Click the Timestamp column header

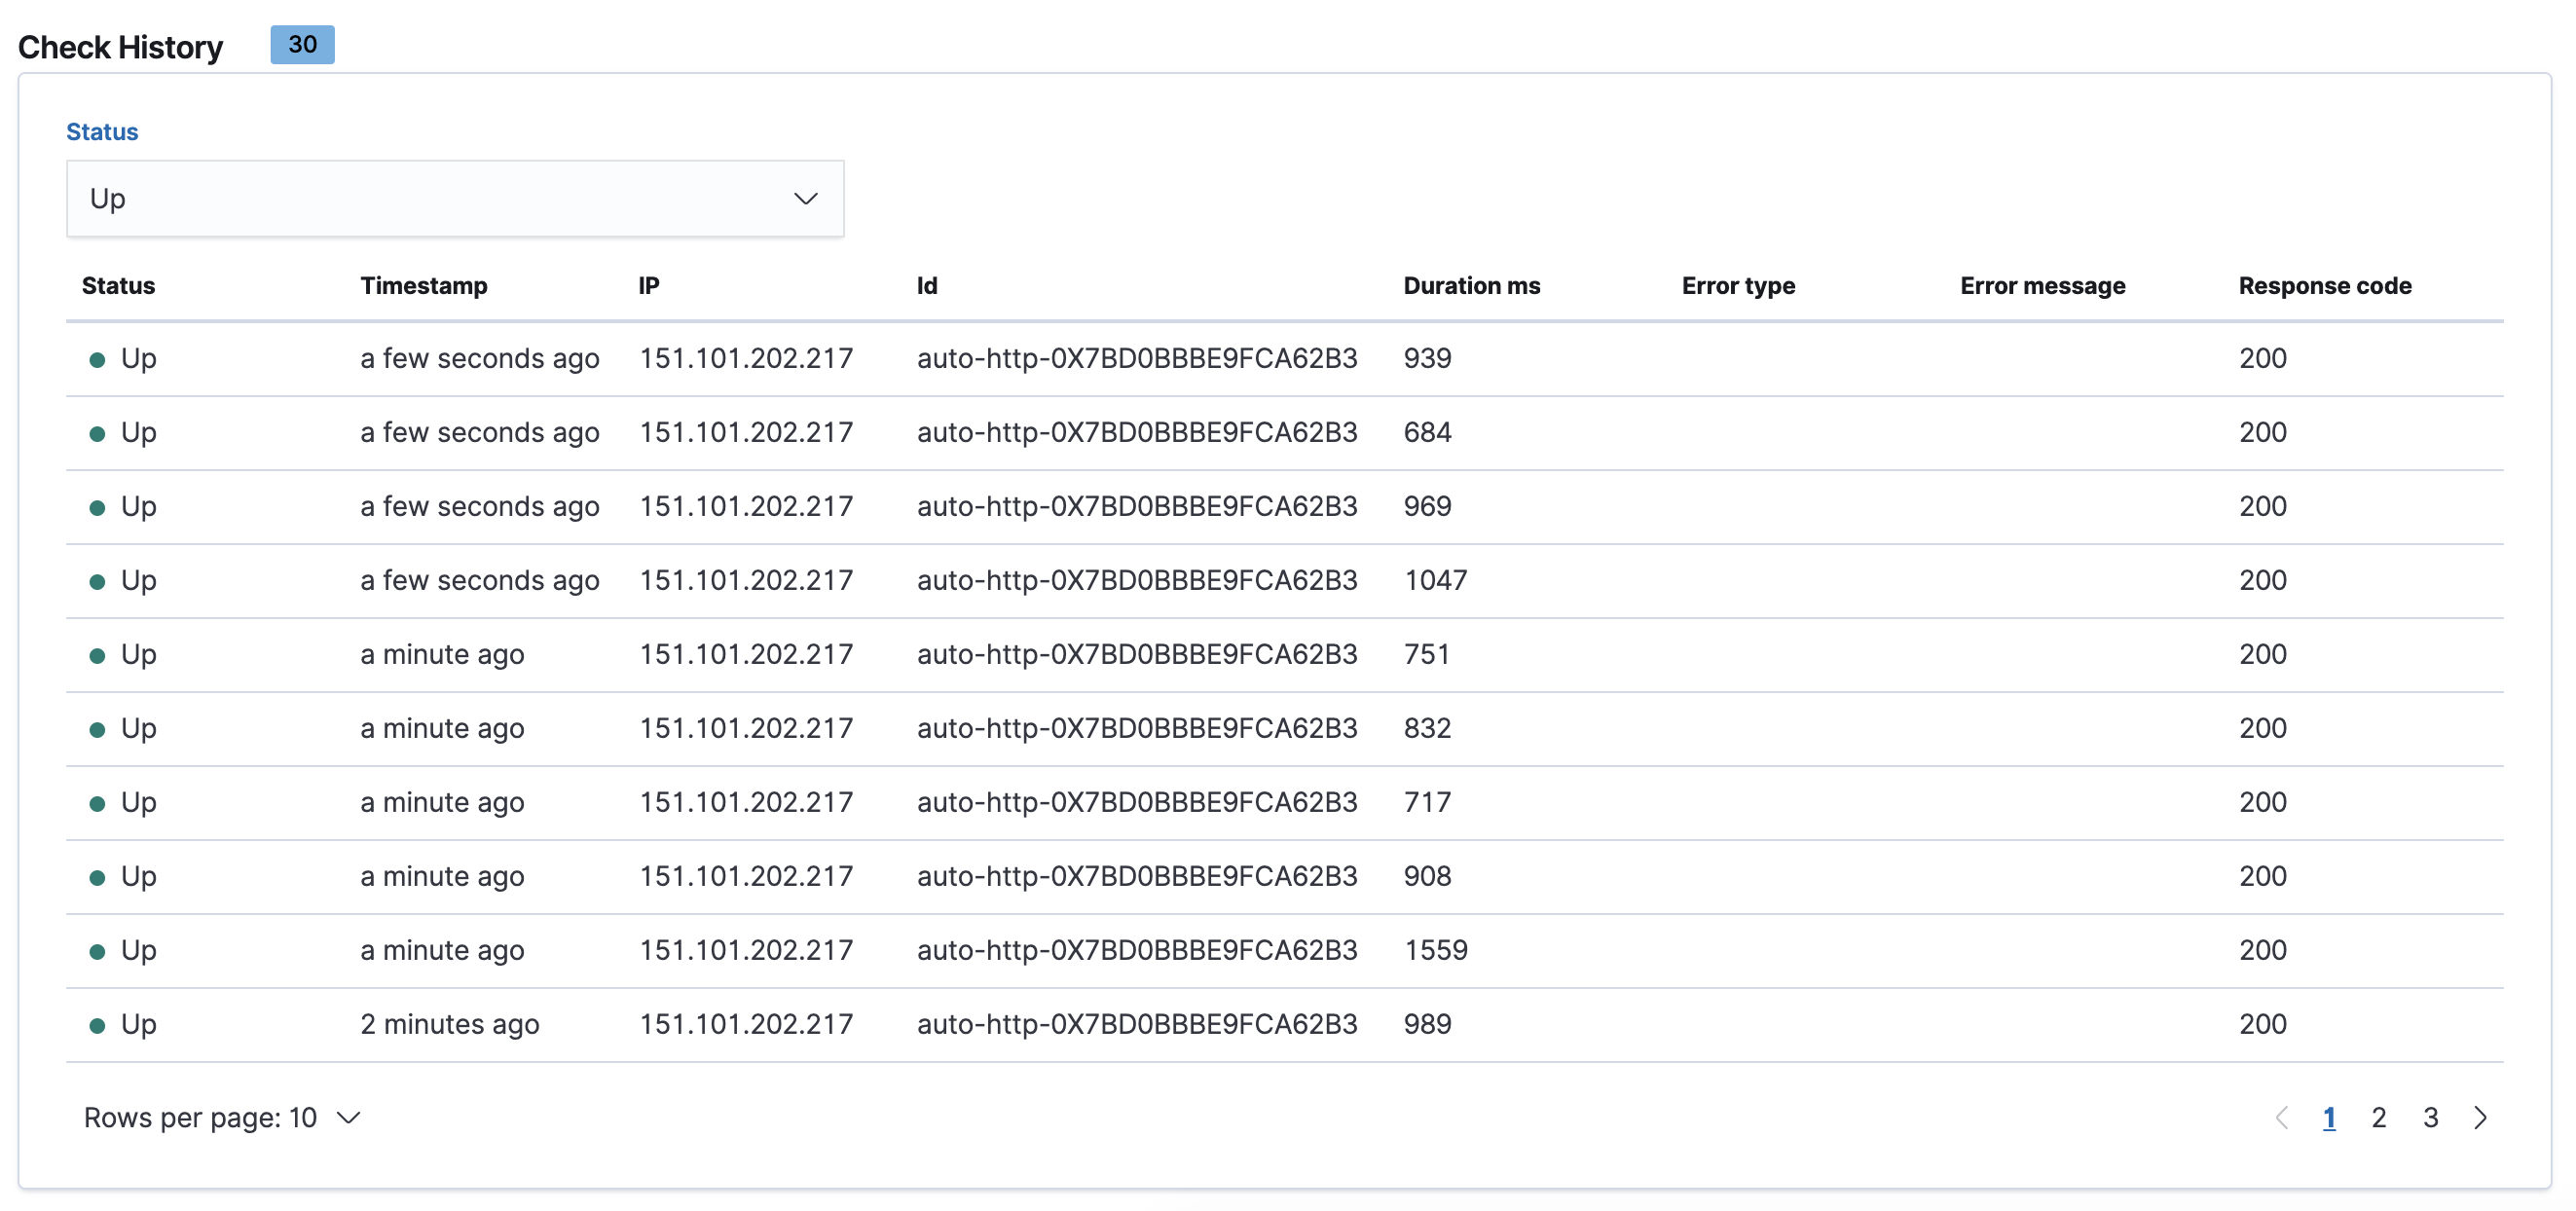[x=424, y=286]
